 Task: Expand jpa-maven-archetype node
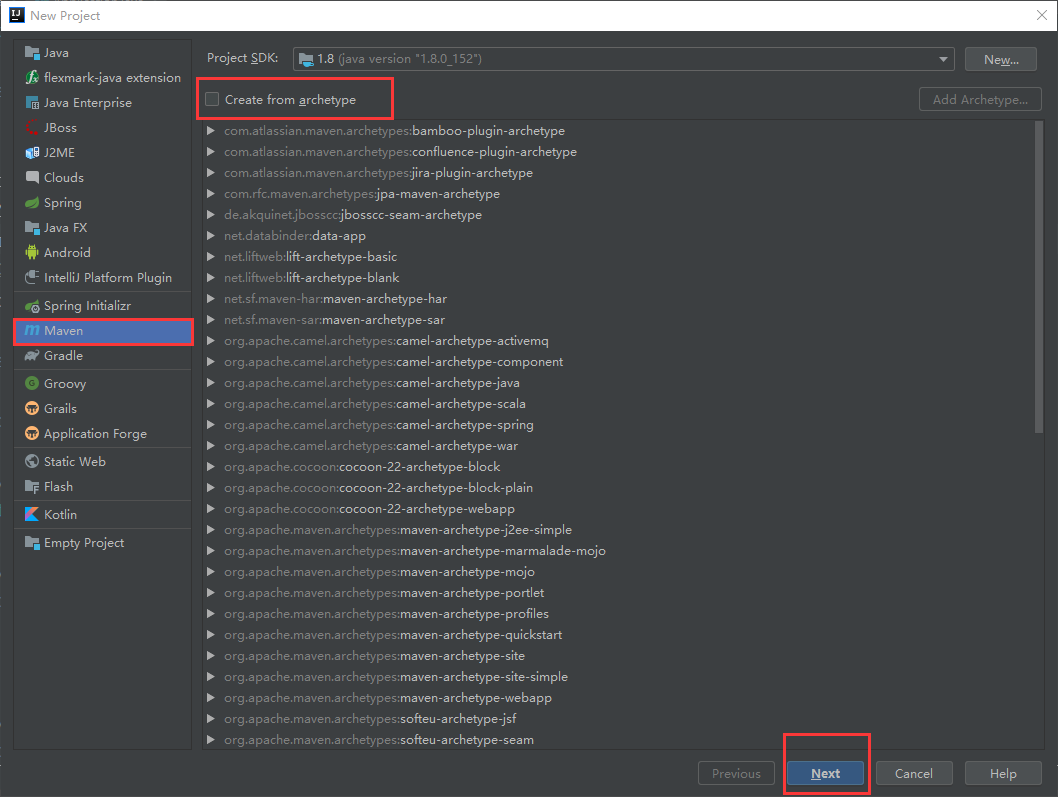(x=211, y=194)
